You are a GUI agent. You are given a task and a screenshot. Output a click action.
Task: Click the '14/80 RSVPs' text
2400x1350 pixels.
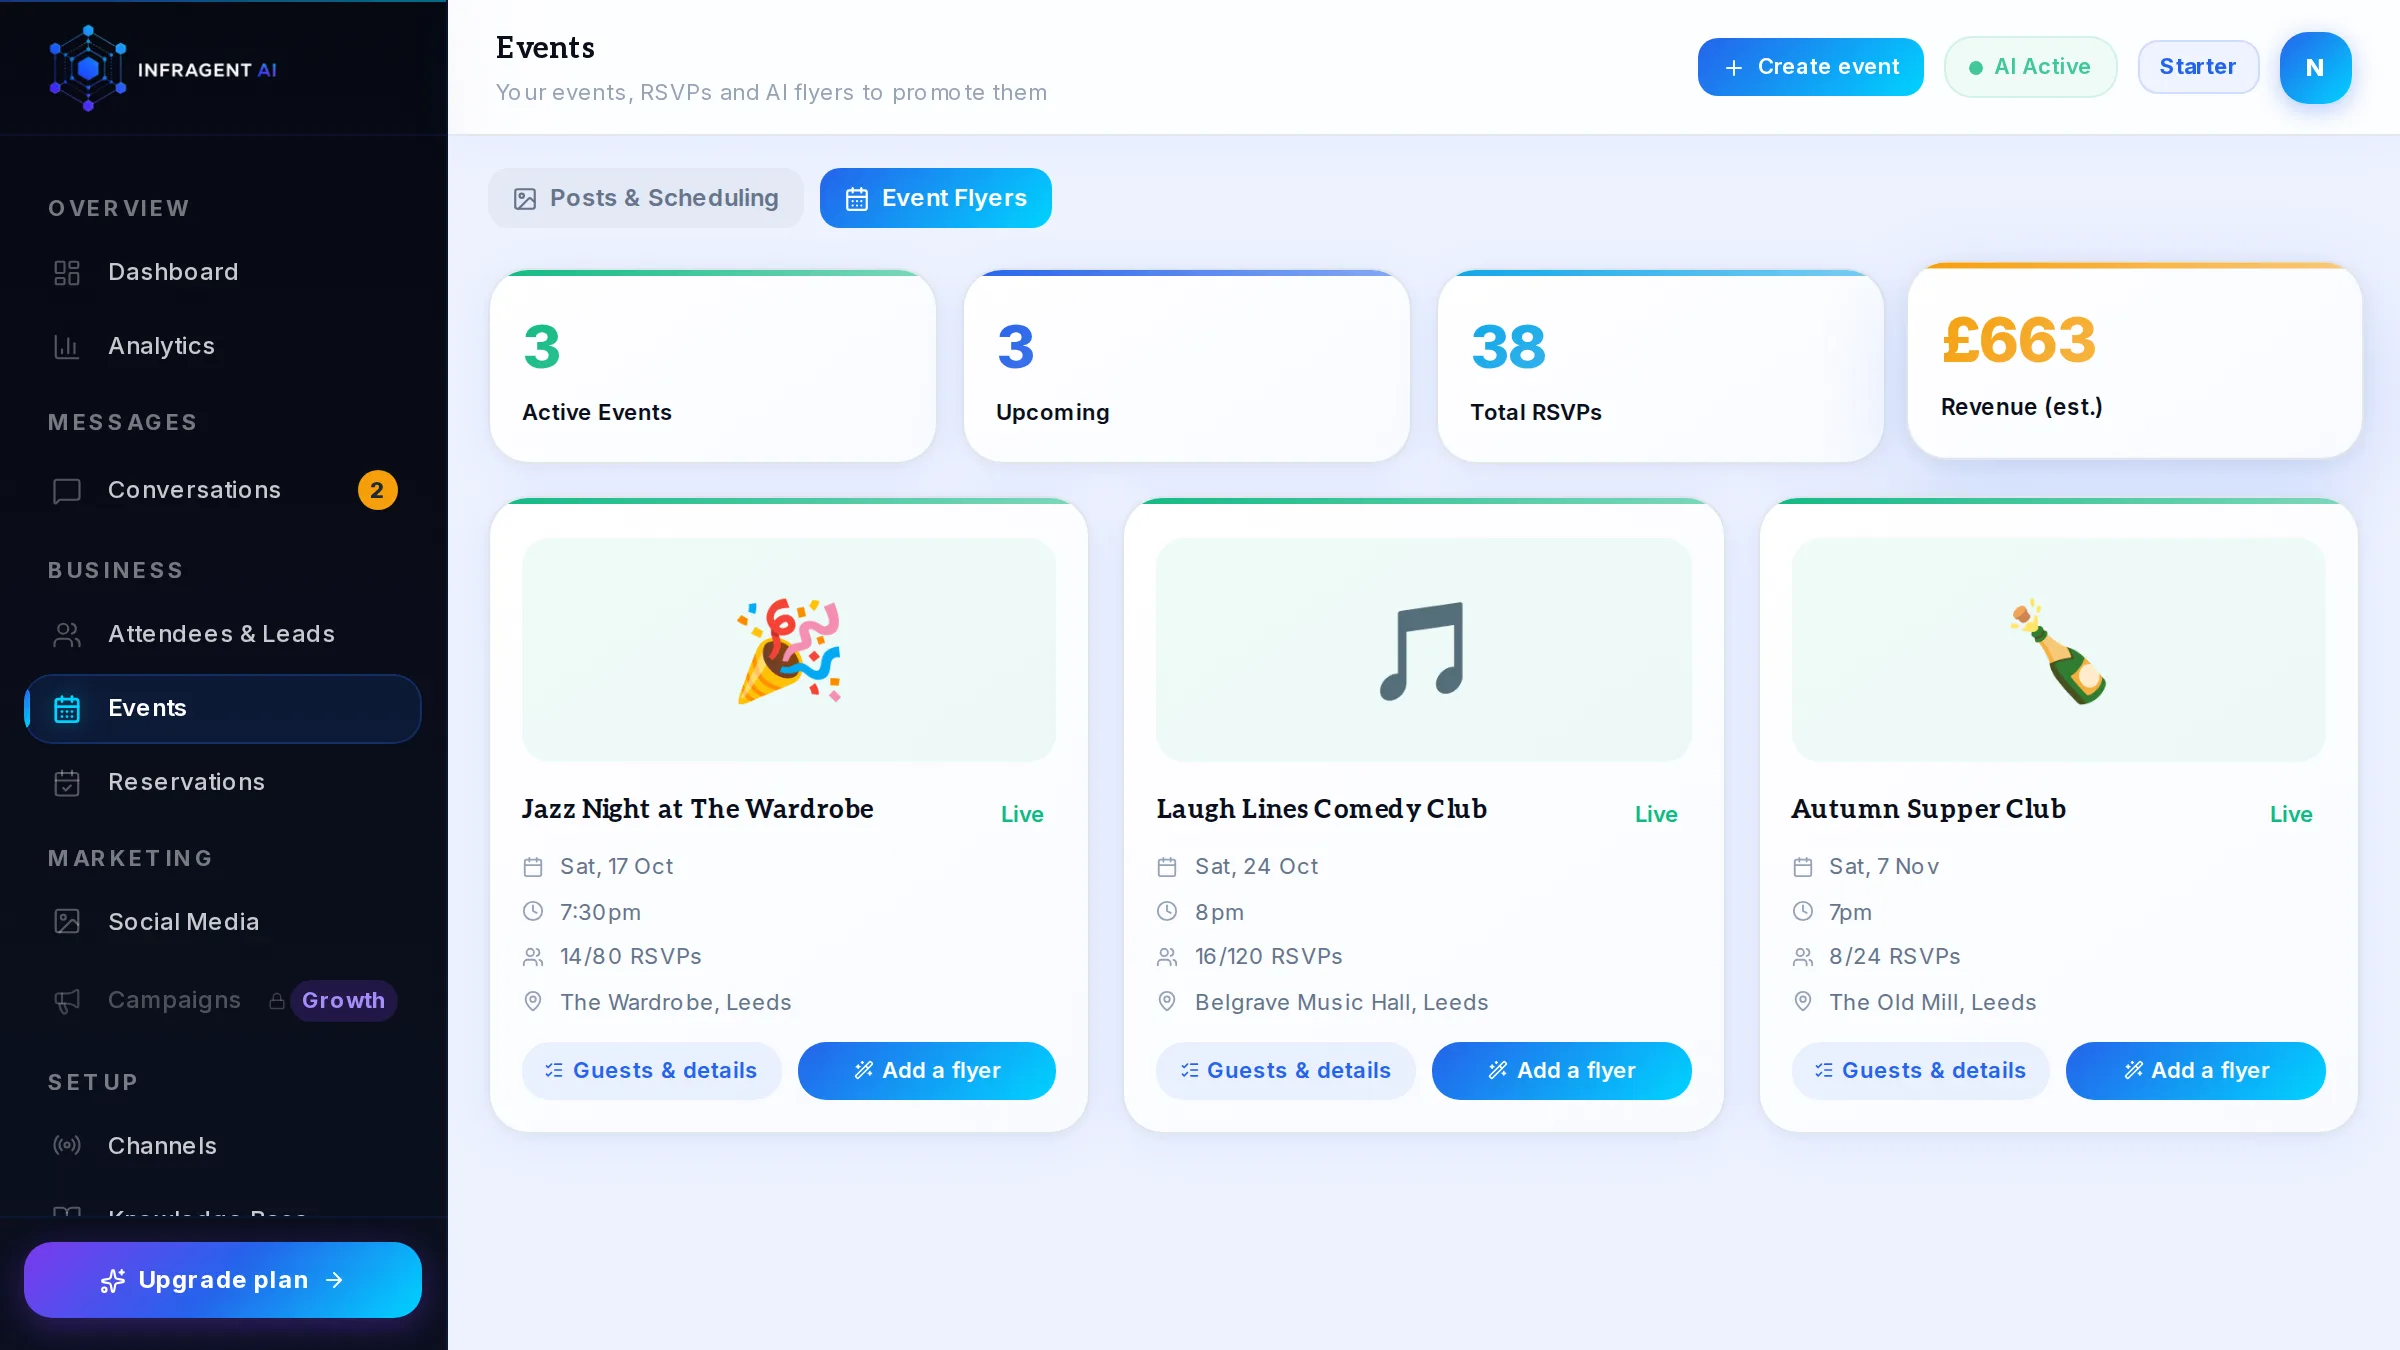[631, 957]
